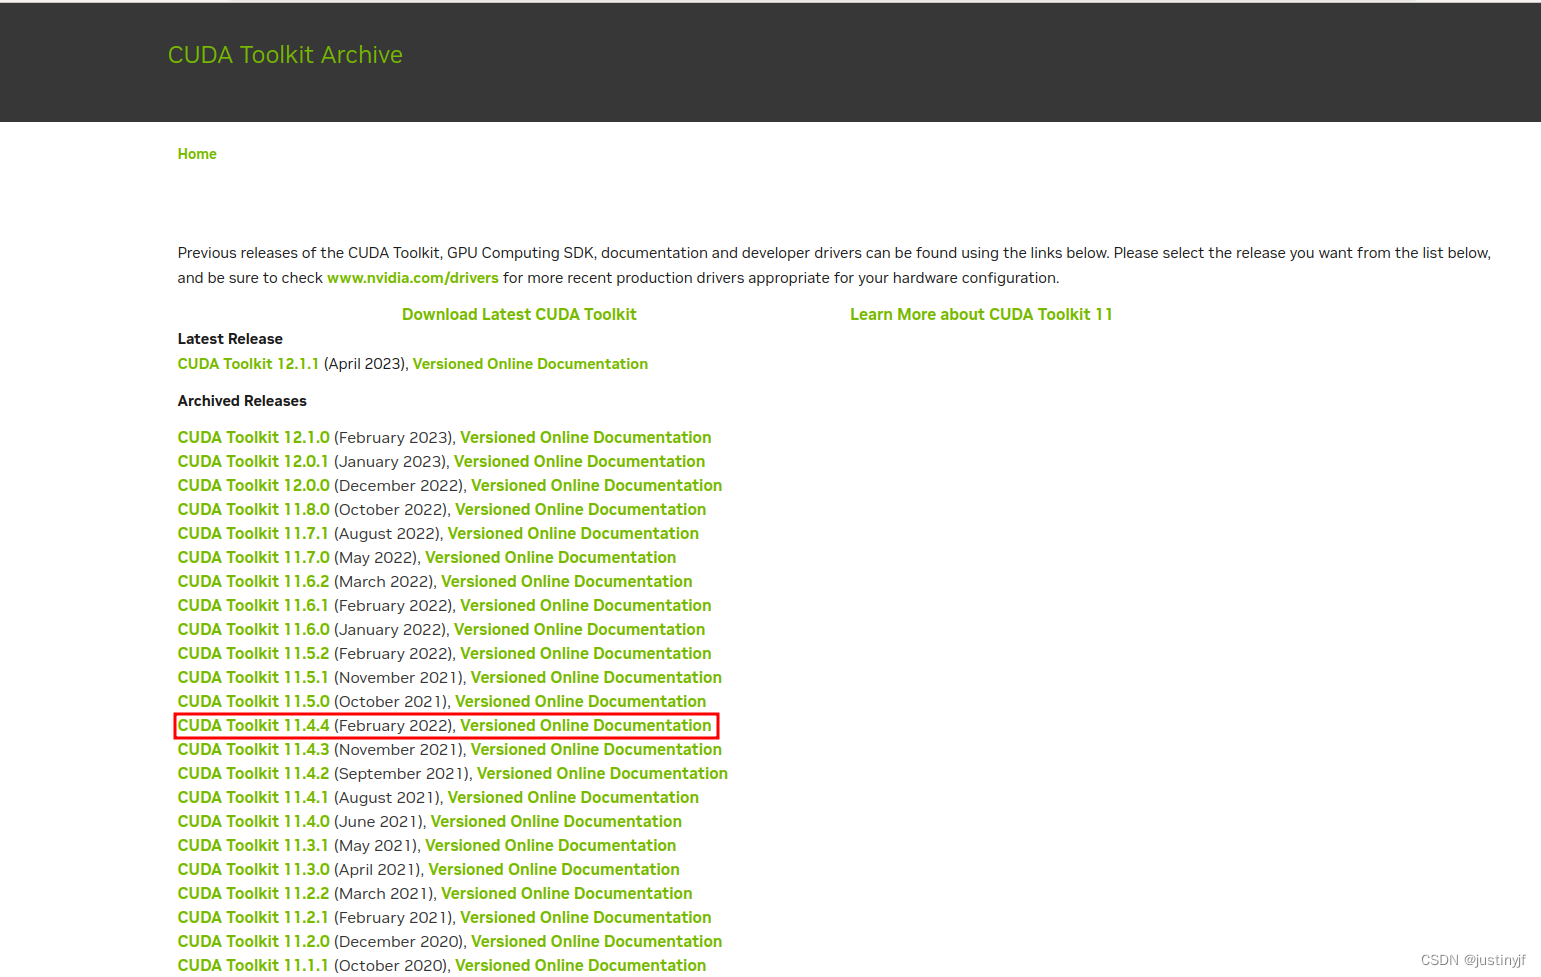Open documentation link for CUDA 11.4.3
This screenshot has width=1541, height=977.
597,749
